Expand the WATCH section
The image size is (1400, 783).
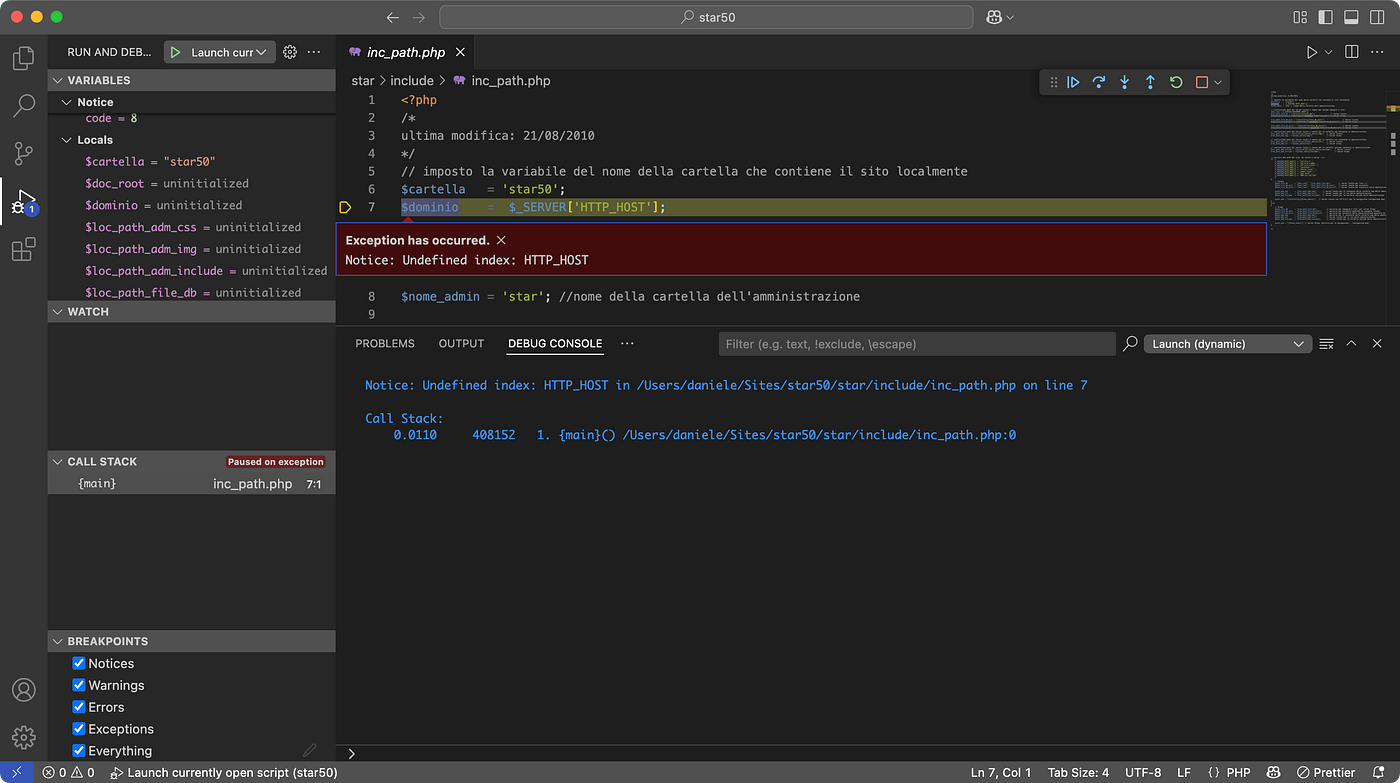192,312
